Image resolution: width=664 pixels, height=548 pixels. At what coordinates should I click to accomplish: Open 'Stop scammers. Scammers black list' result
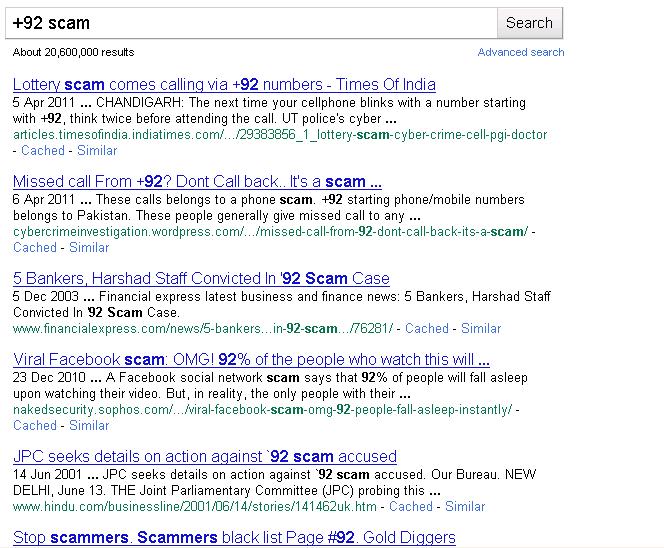coord(234,537)
